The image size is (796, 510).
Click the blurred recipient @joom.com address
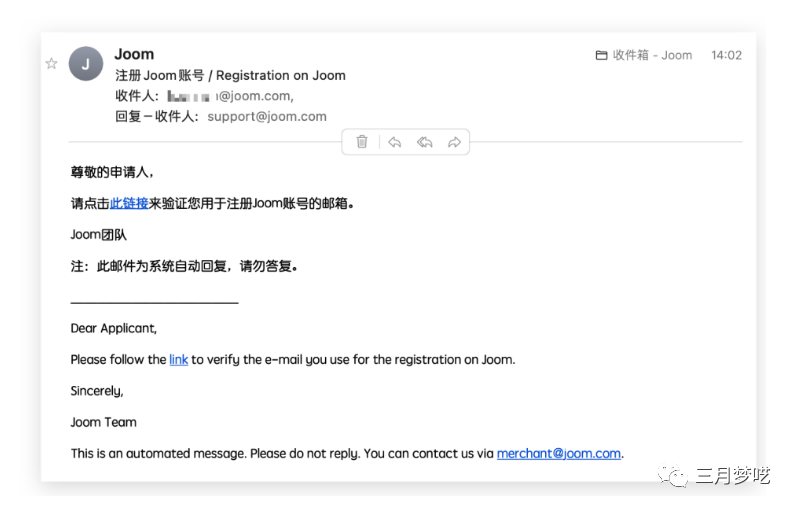pos(229,96)
